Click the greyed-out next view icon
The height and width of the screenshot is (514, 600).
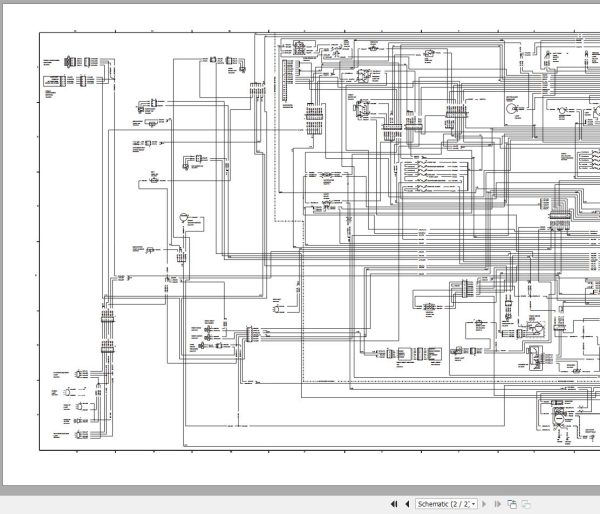click(526, 504)
